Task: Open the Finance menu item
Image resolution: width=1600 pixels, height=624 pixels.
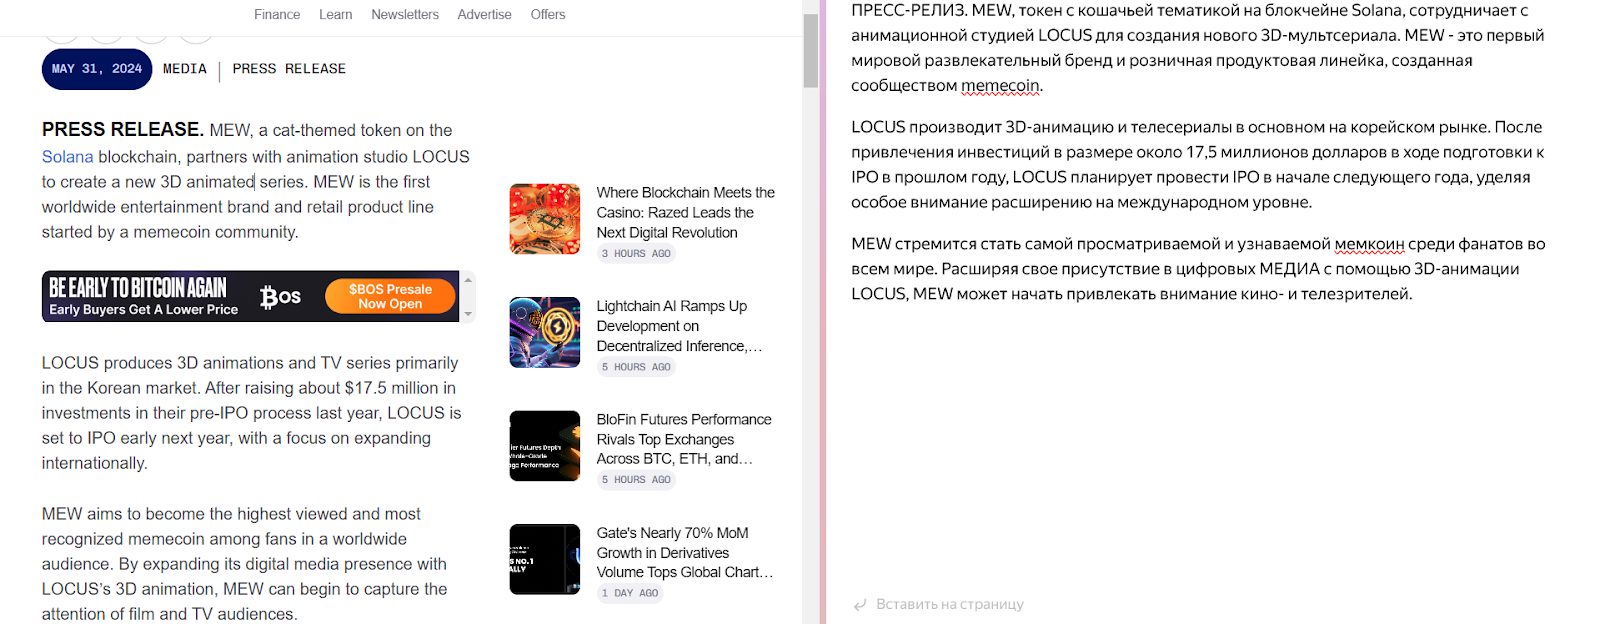Action: pos(277,14)
